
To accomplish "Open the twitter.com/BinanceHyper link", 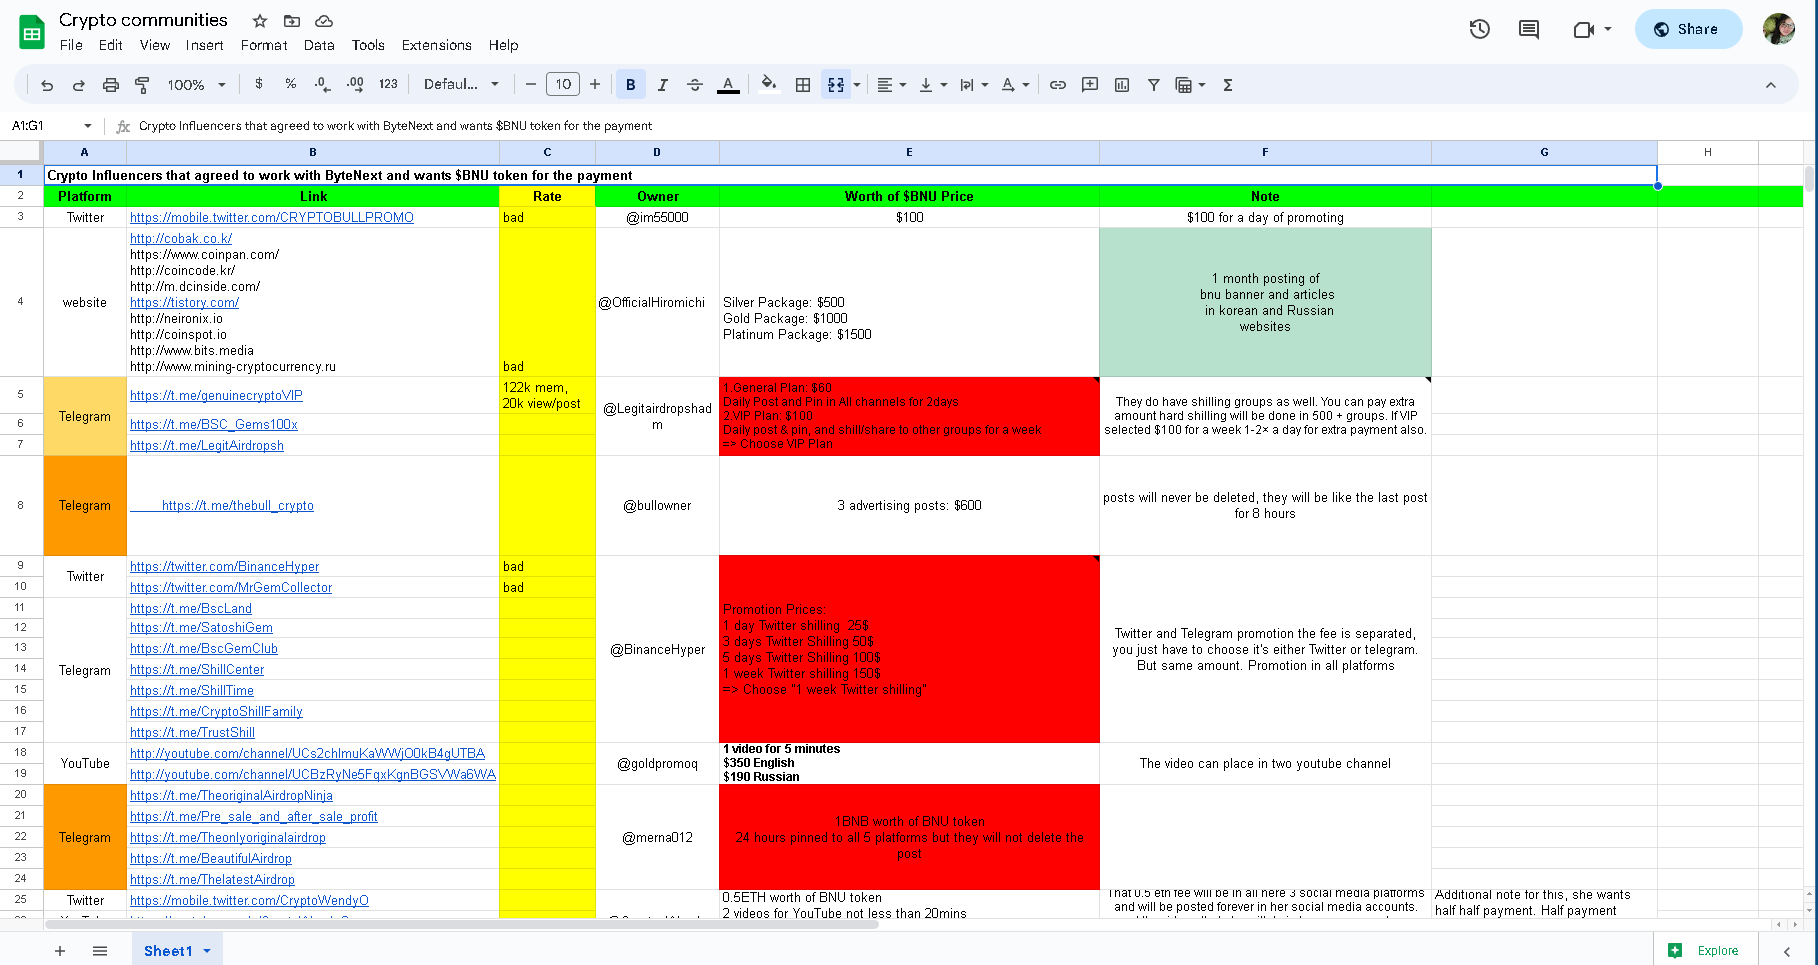I will (x=225, y=566).
